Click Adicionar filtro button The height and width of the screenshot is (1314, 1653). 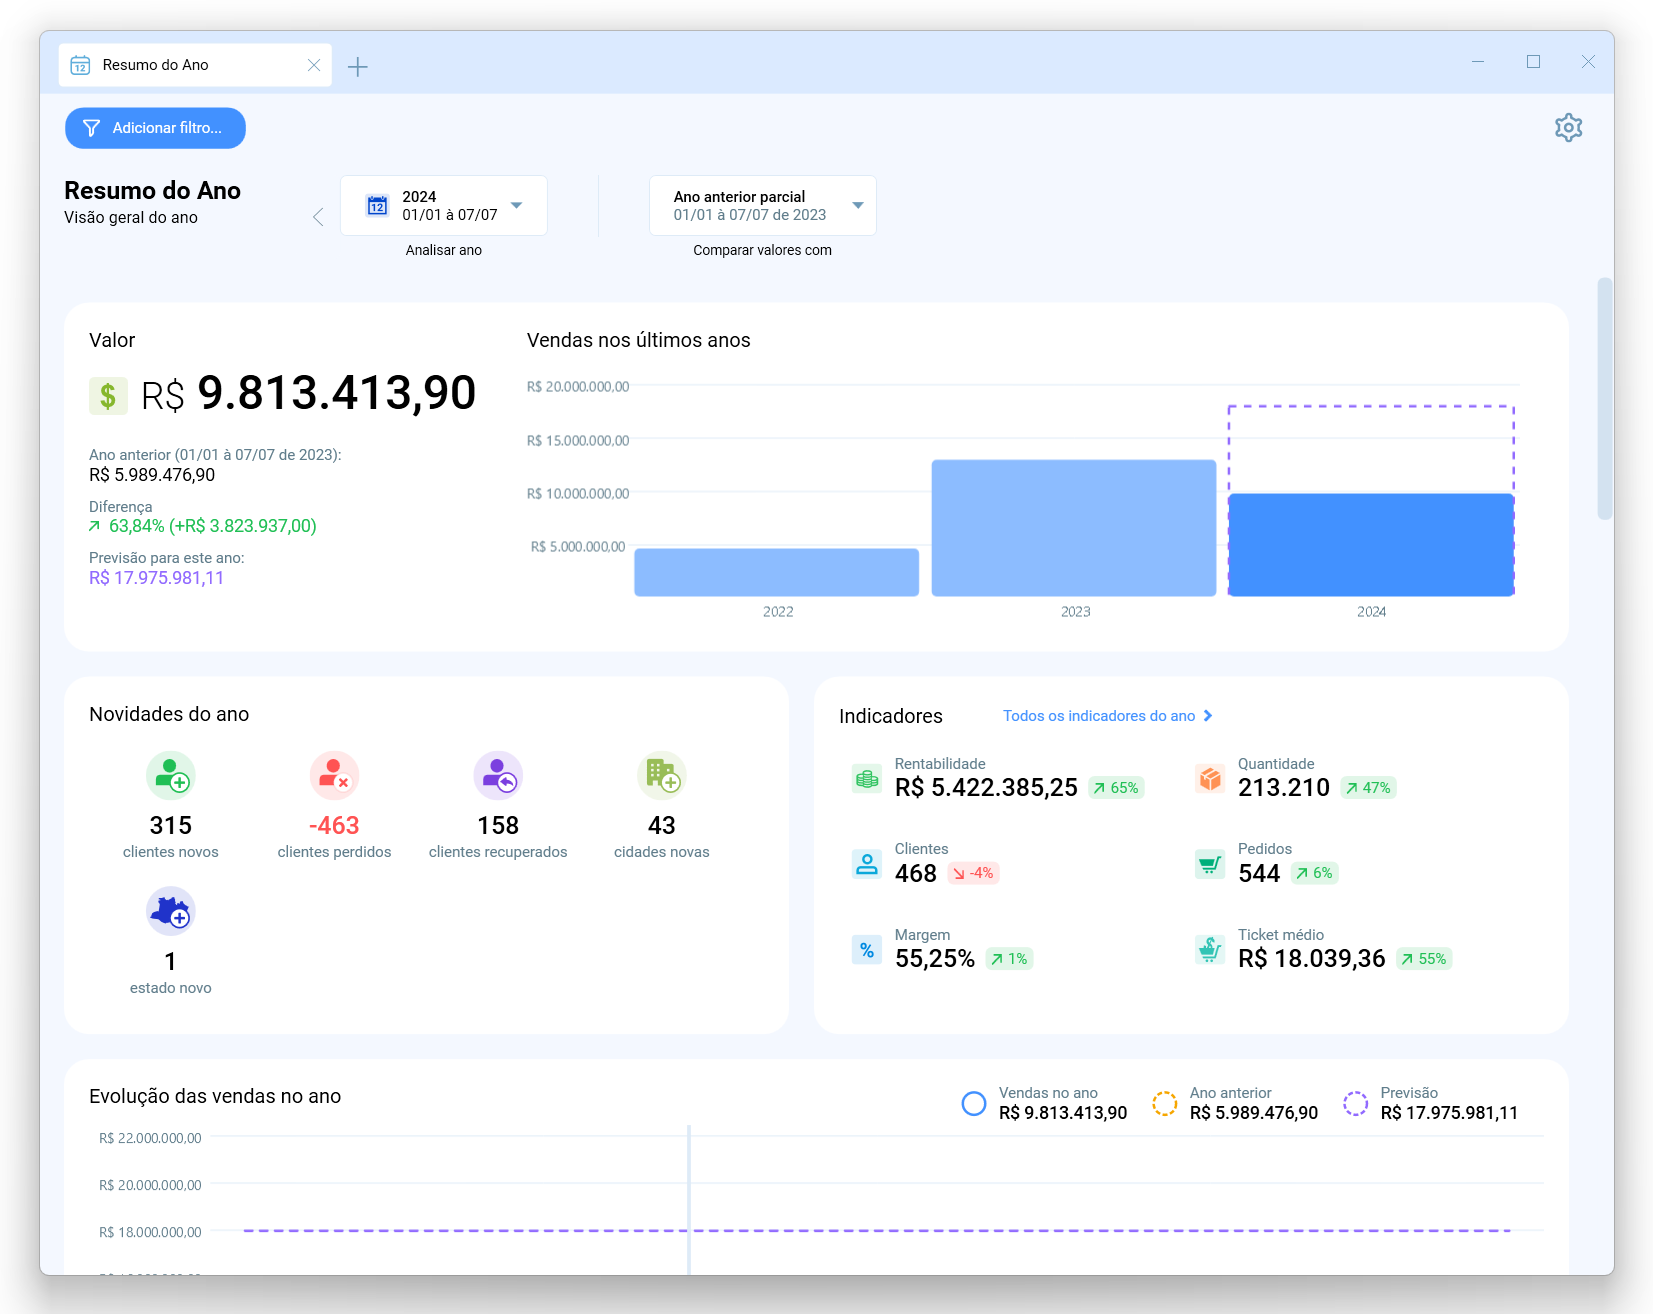[155, 128]
